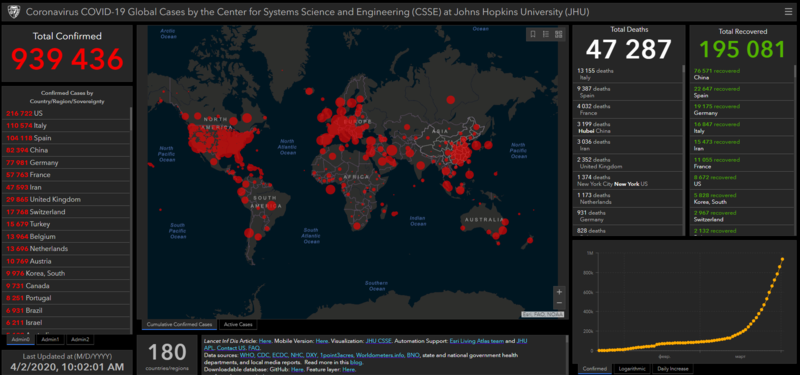Zoom out on the map with minus button
800x375 pixels.
pyautogui.click(x=559, y=304)
